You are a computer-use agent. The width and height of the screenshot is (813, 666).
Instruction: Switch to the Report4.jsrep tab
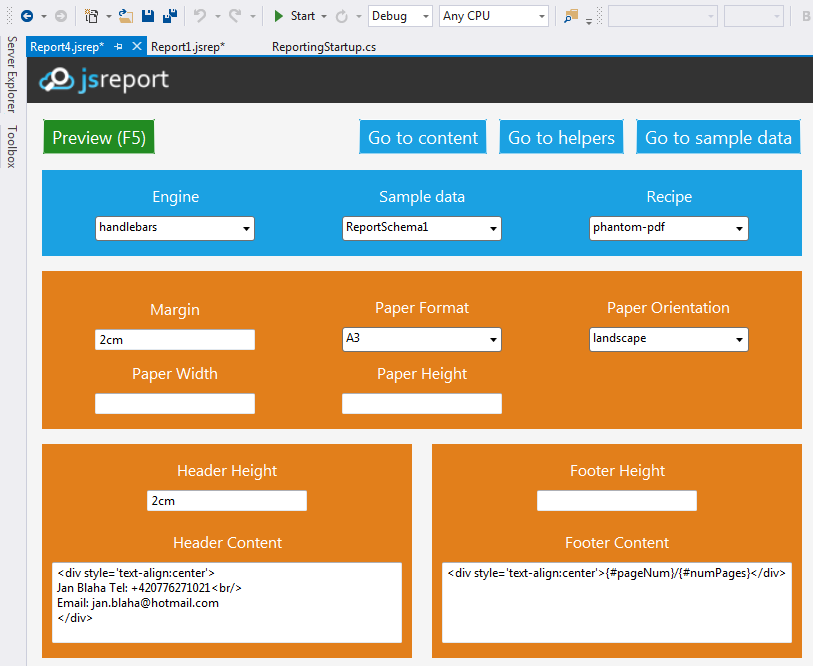67,47
